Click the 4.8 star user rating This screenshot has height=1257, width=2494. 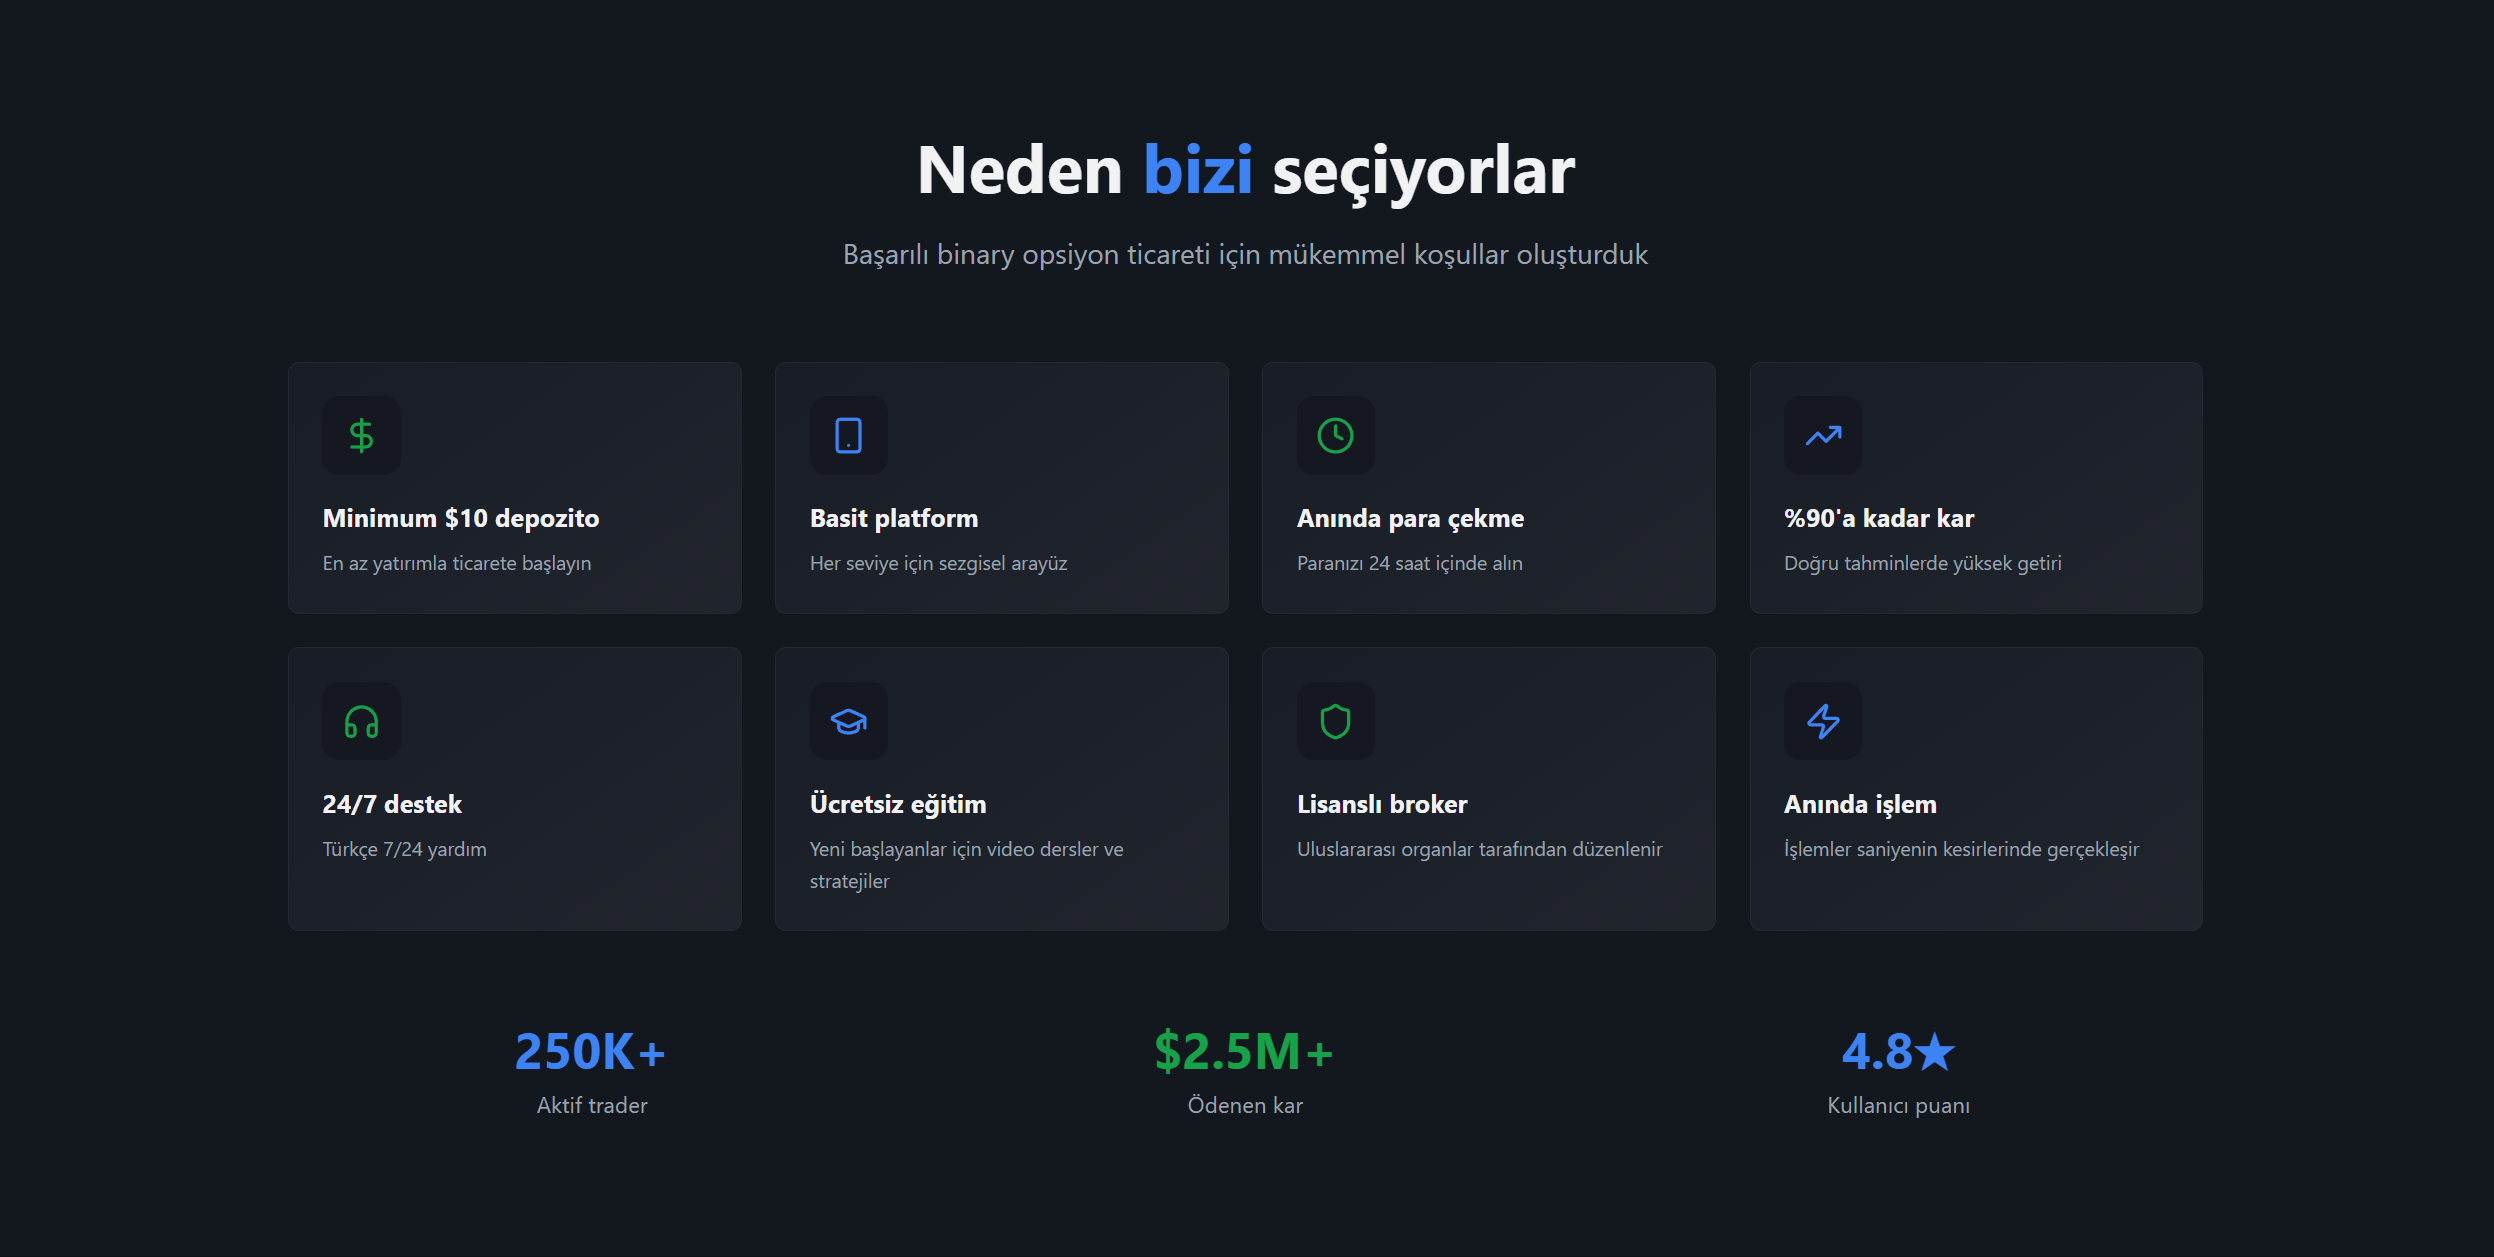pyautogui.click(x=1897, y=1052)
